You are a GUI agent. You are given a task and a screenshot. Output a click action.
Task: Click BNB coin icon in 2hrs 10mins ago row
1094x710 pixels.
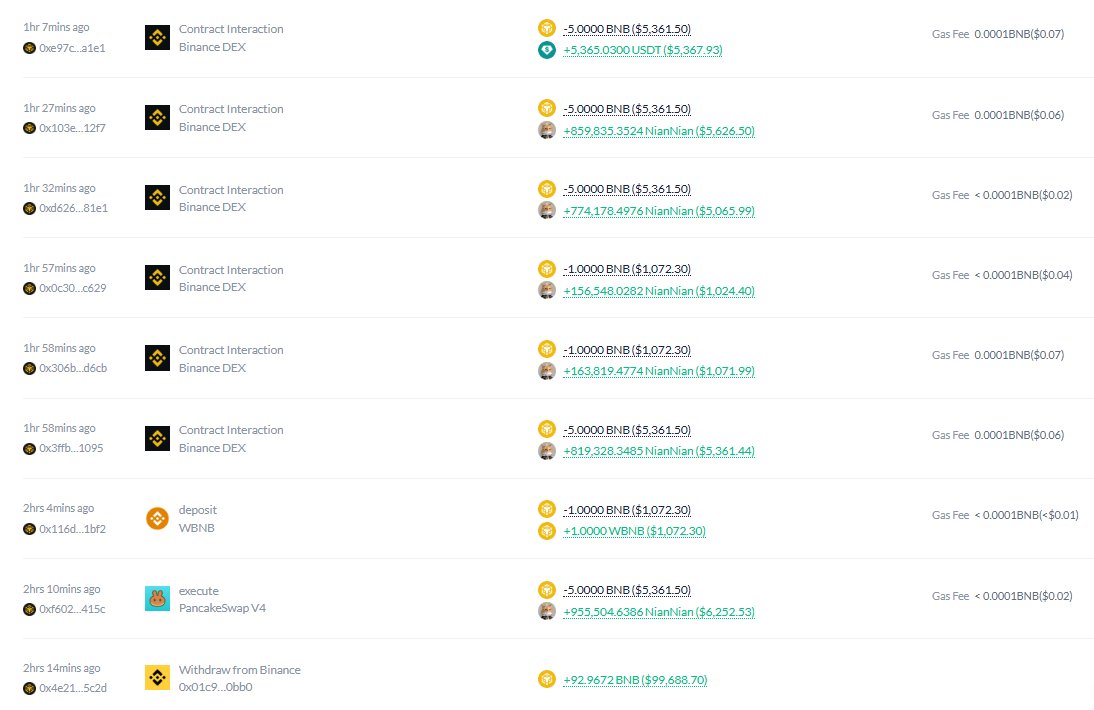coord(547,590)
